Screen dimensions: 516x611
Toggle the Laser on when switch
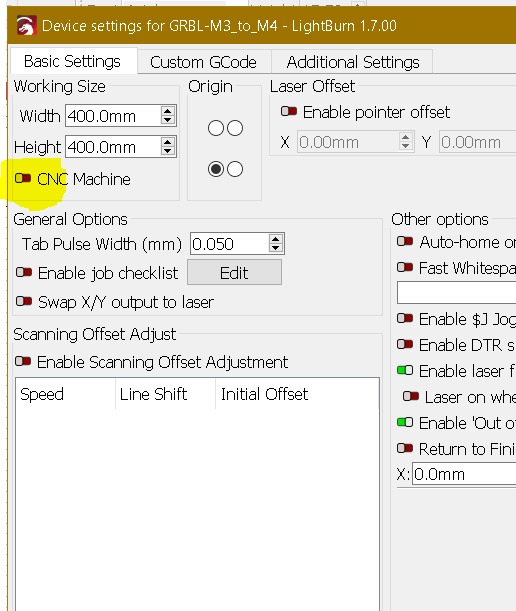411,396
